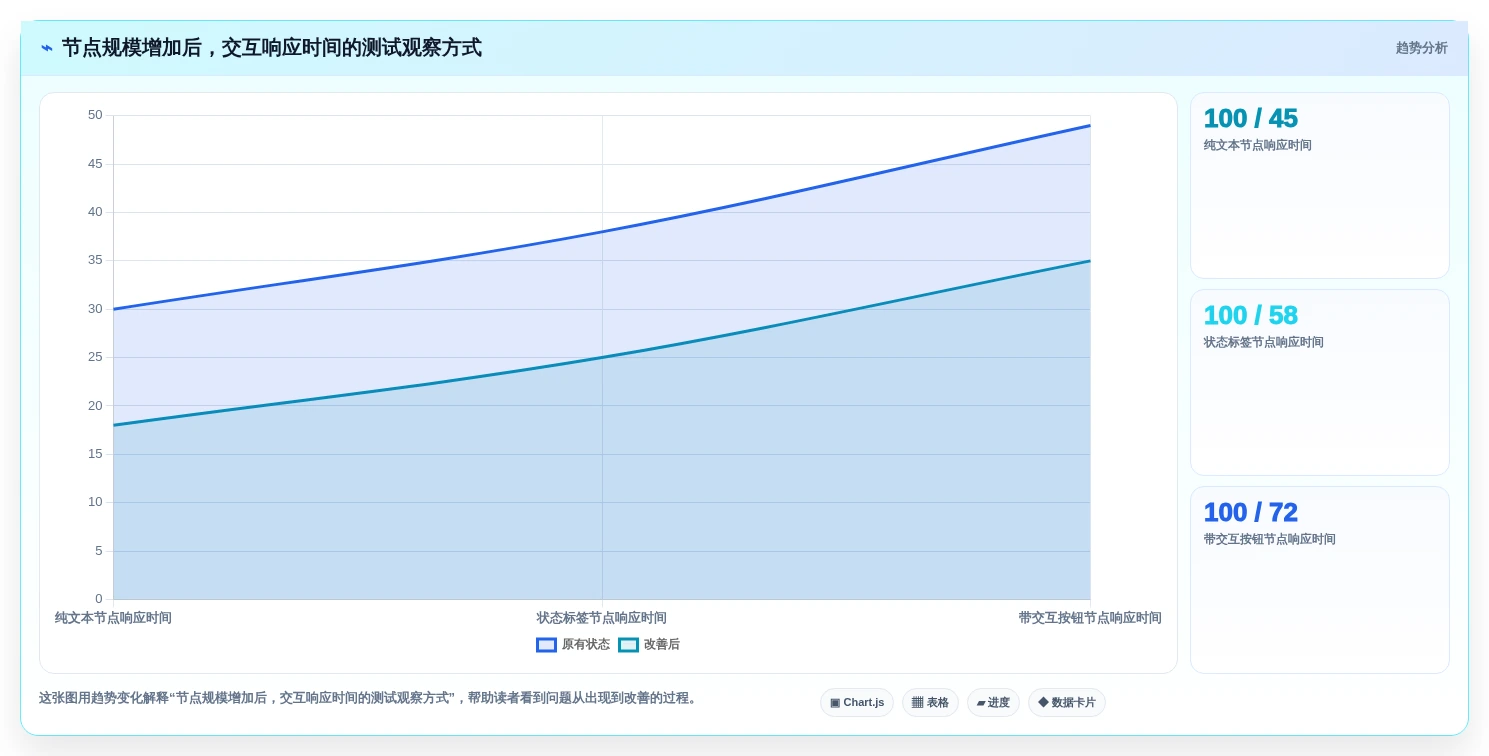1489x756 pixels.
Task: Click the 原有状态 legend label
Action: tap(586, 645)
